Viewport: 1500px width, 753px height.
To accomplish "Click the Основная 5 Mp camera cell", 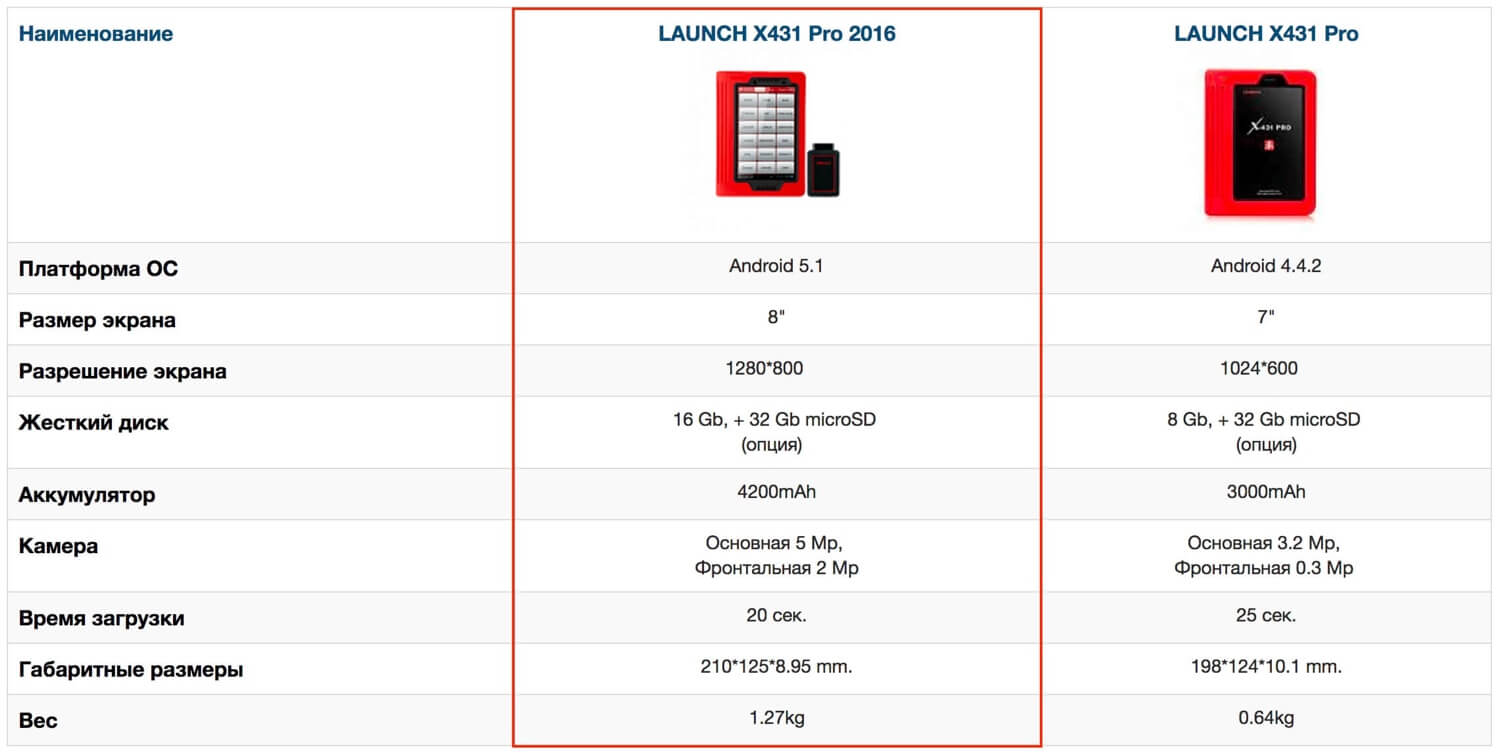I will pyautogui.click(x=776, y=556).
